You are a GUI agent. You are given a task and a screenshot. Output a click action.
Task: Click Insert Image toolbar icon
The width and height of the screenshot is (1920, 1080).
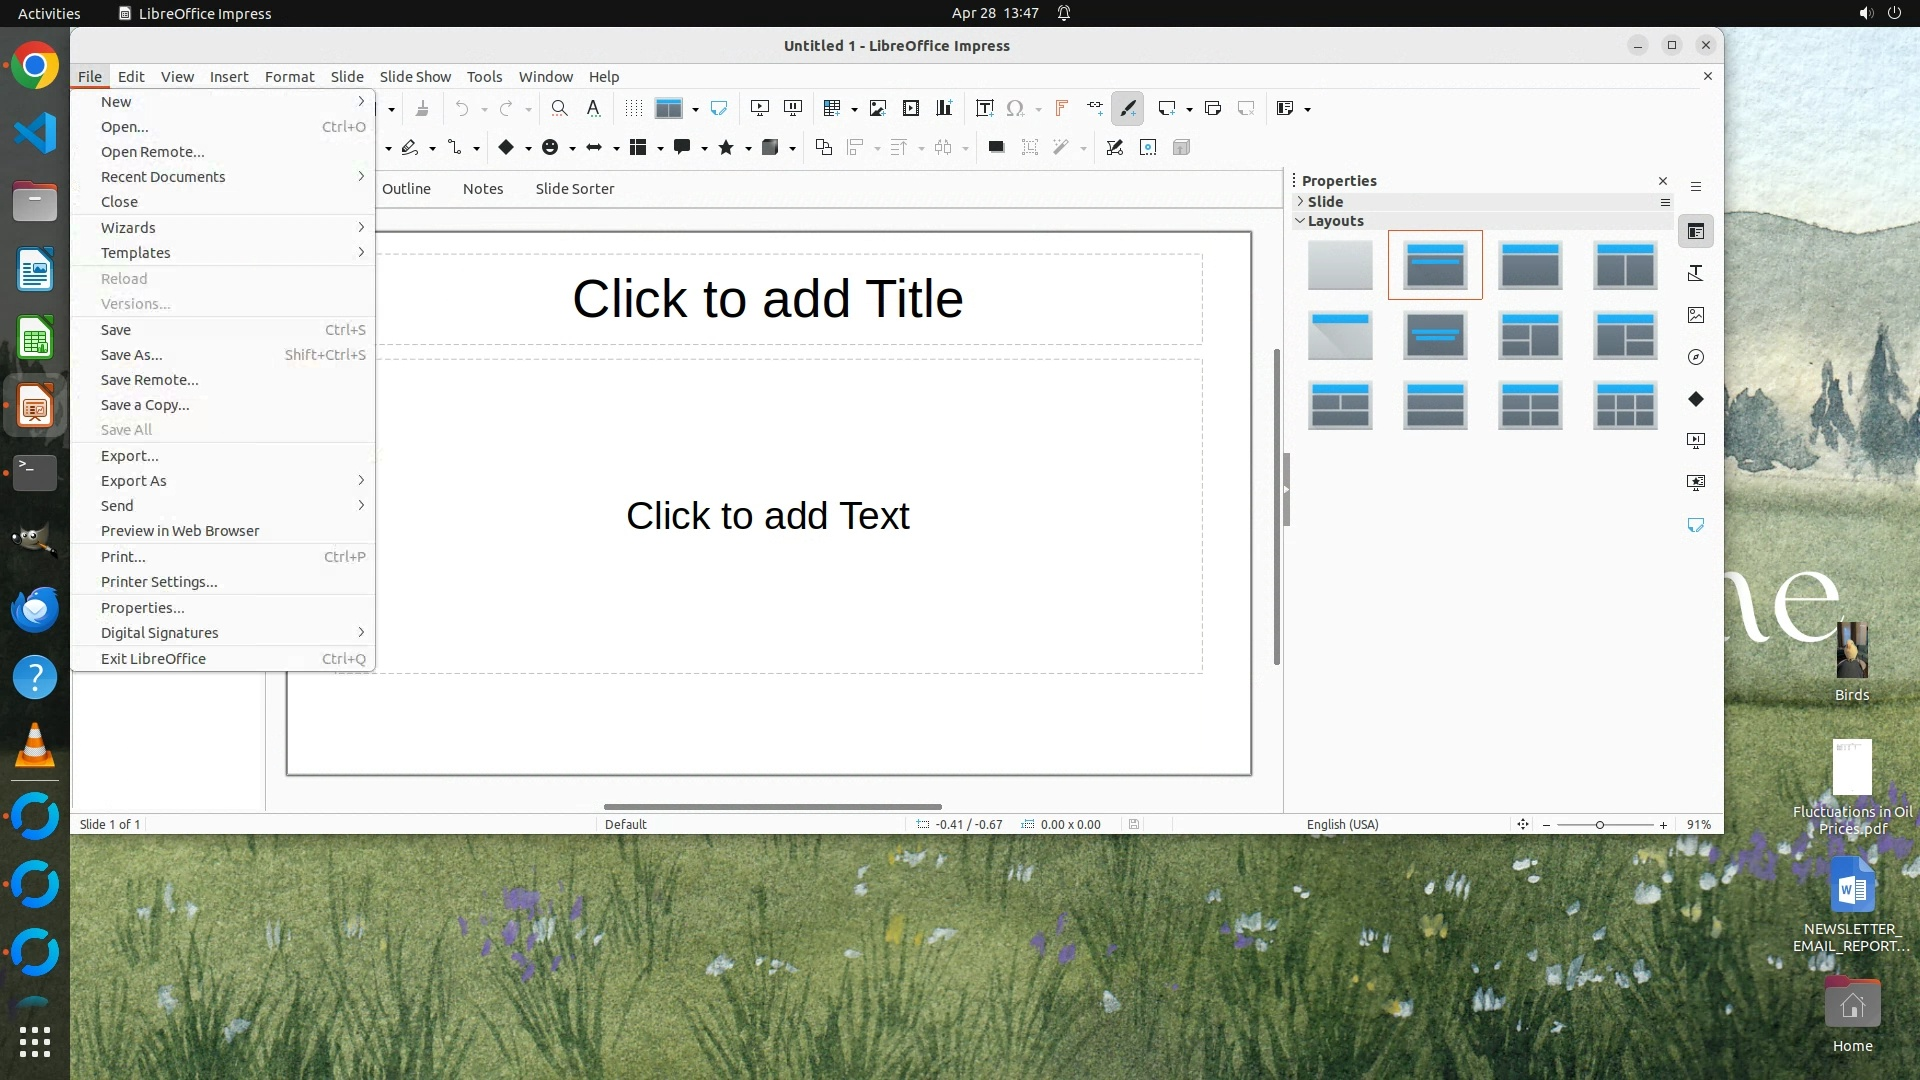(x=878, y=108)
